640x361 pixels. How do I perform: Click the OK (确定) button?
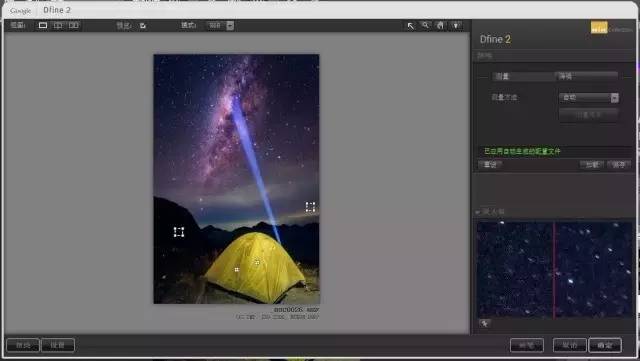tap(605, 345)
